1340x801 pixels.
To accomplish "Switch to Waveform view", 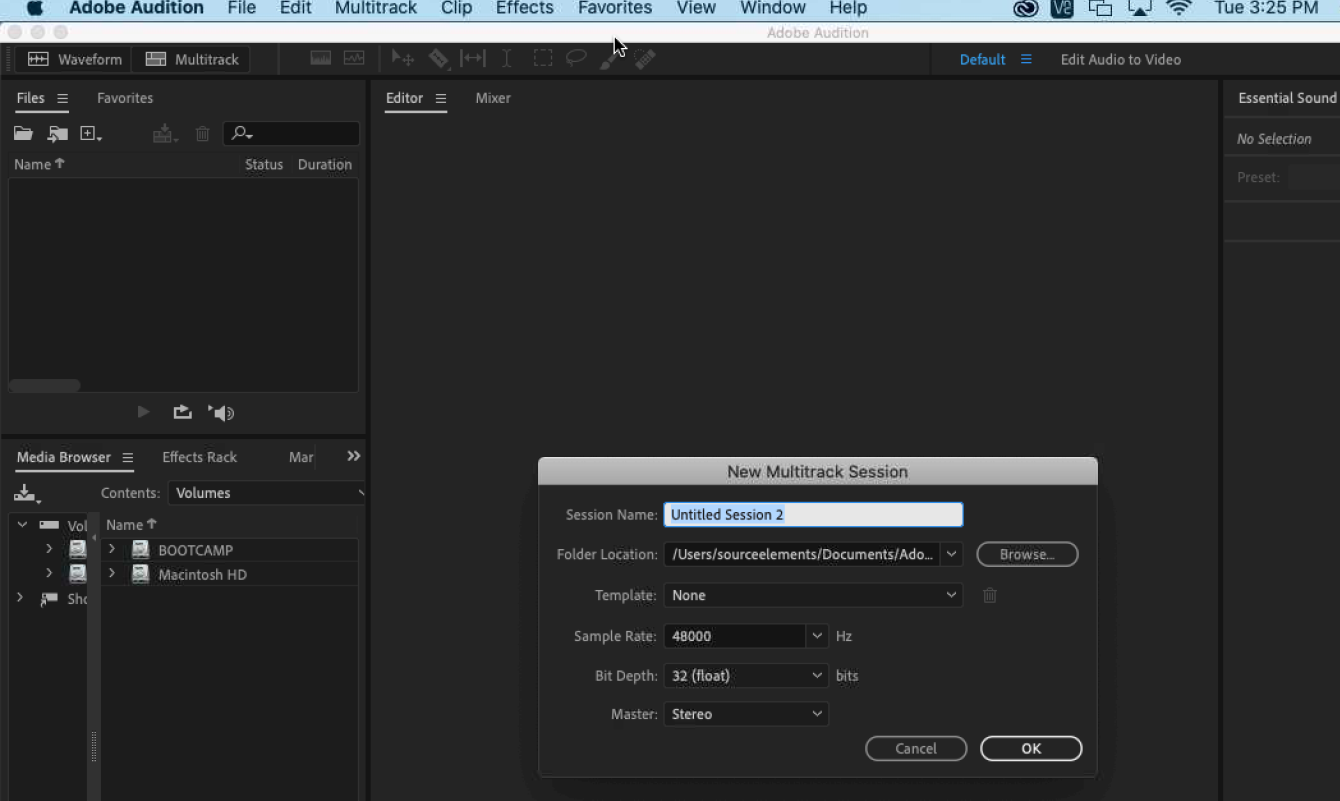I will (x=75, y=60).
